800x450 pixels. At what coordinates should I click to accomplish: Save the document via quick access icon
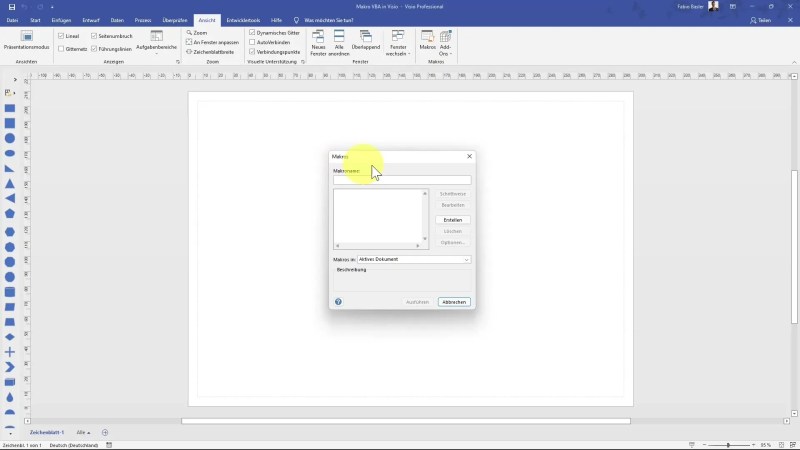click(12, 7)
